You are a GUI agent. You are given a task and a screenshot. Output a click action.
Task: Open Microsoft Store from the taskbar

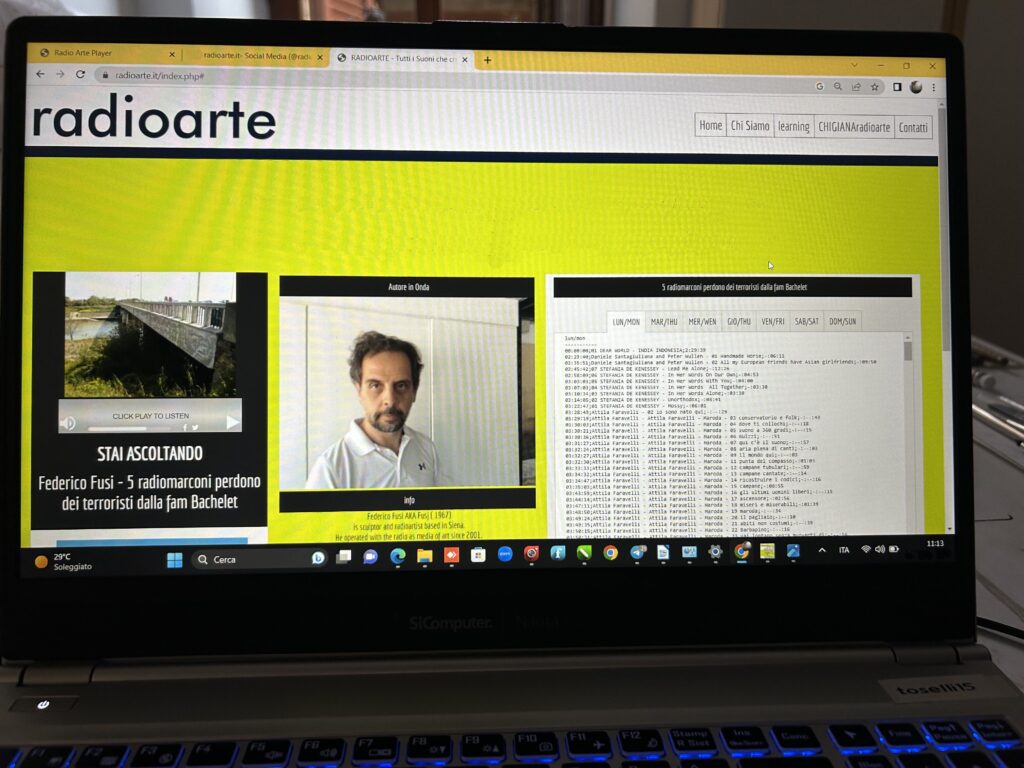478,555
